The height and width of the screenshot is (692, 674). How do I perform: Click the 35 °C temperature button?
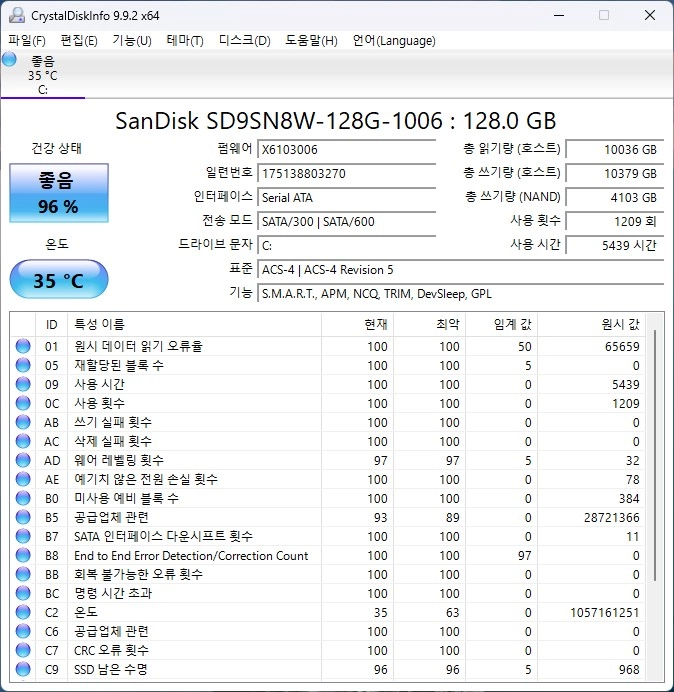[59, 279]
